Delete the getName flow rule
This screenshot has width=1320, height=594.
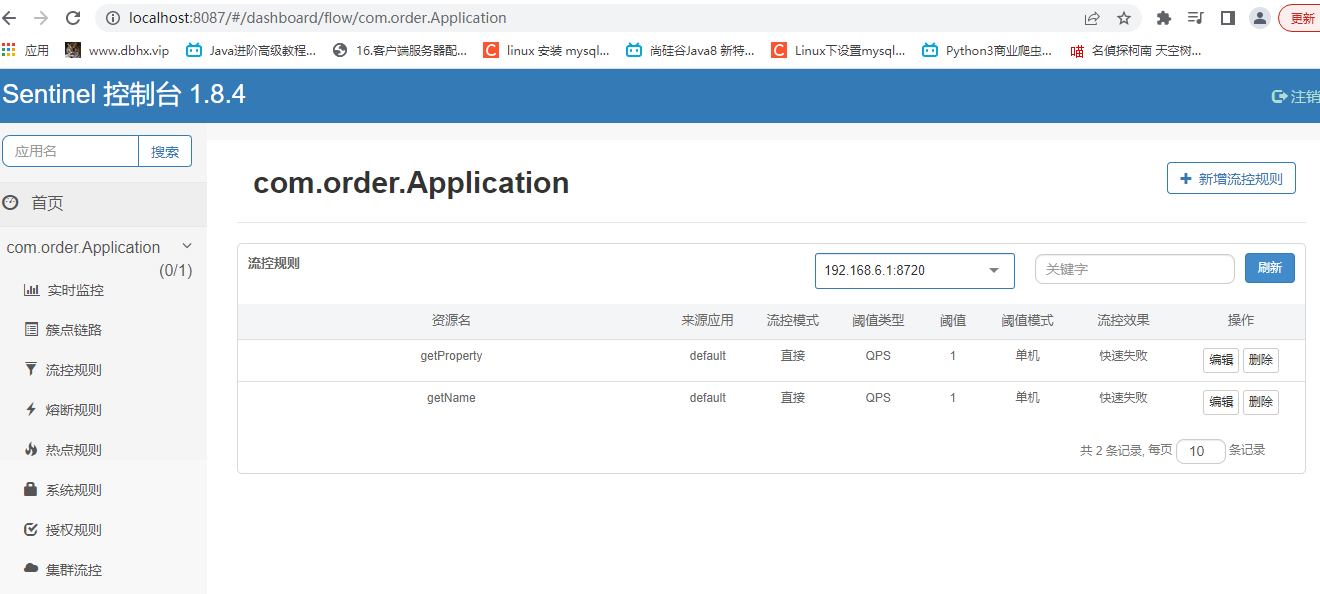[1261, 401]
